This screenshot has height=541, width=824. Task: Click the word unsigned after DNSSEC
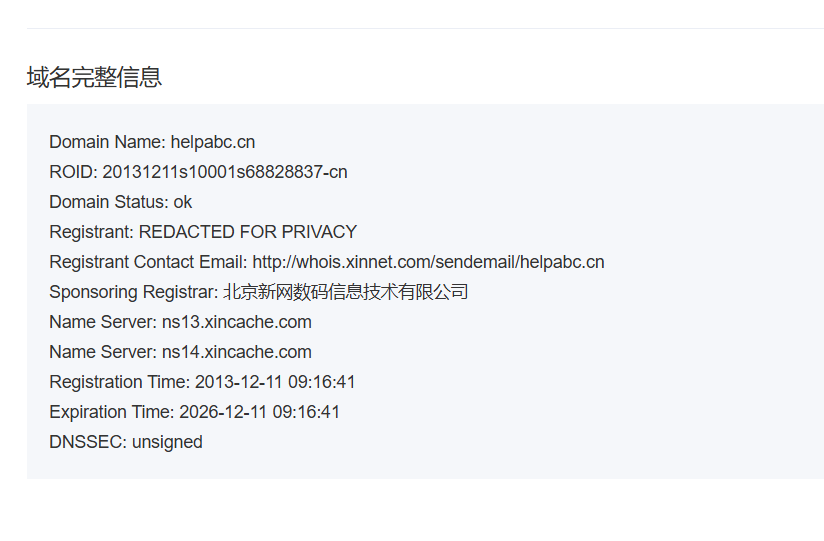(167, 442)
